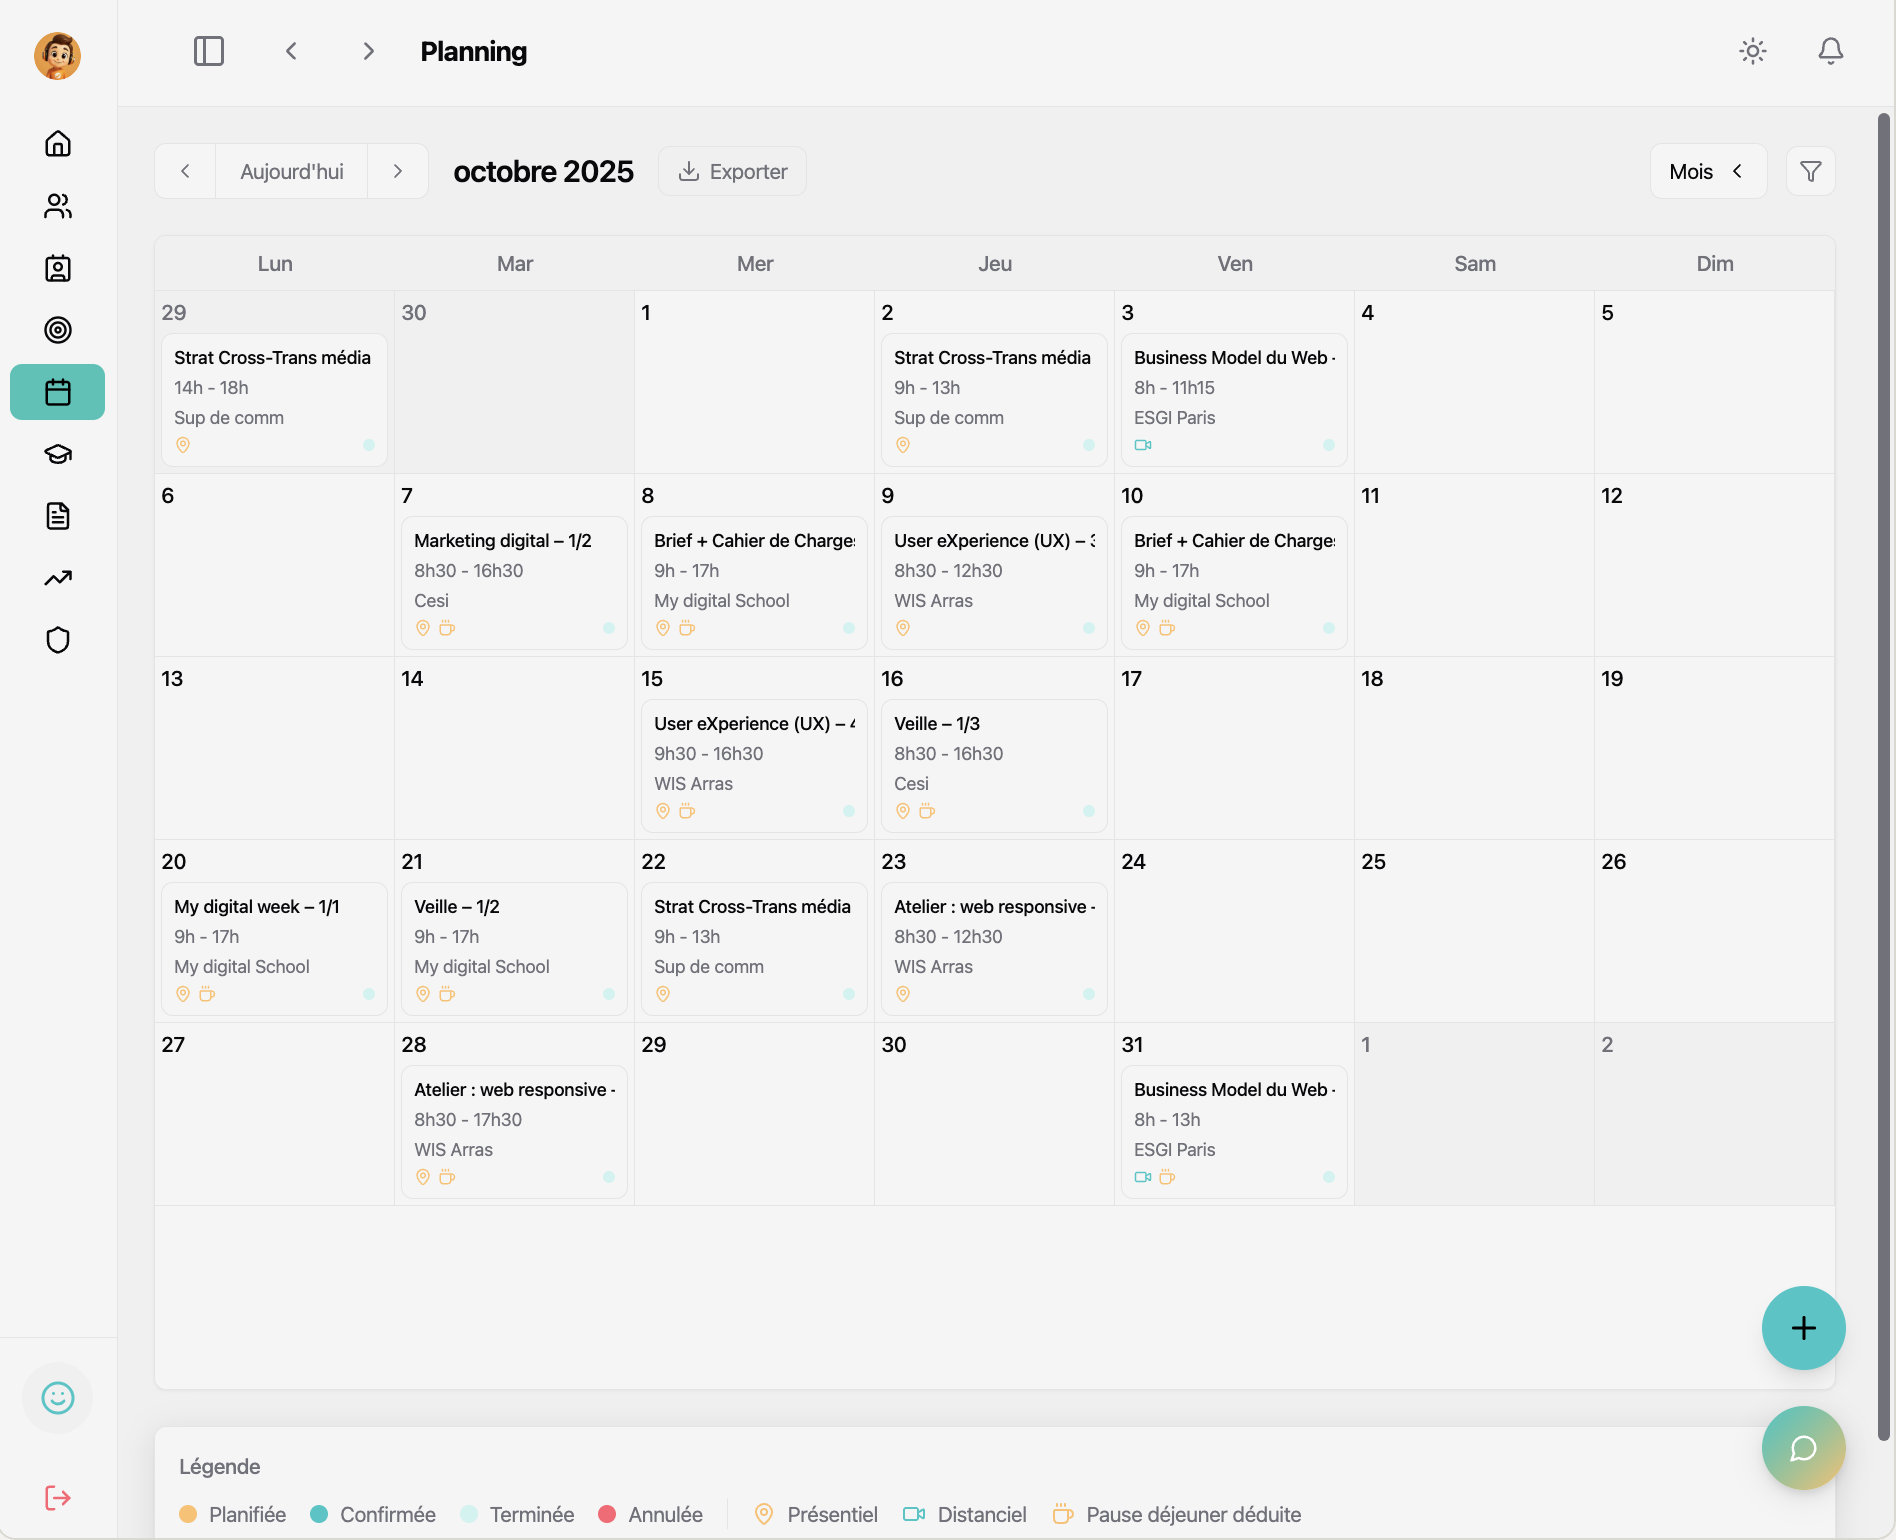
Task: Toggle light/dark theme with sun icon
Action: (x=1752, y=51)
